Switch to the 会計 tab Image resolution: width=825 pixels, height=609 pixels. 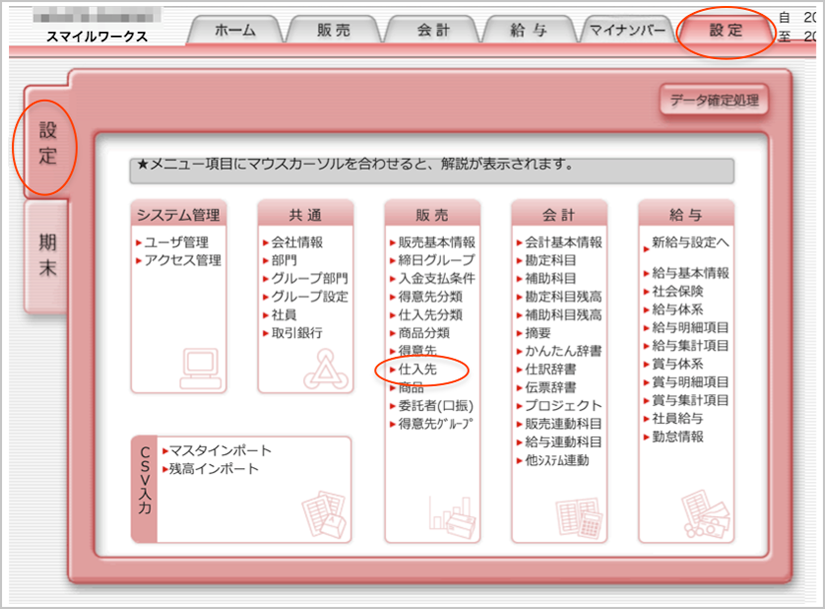[x=432, y=31]
